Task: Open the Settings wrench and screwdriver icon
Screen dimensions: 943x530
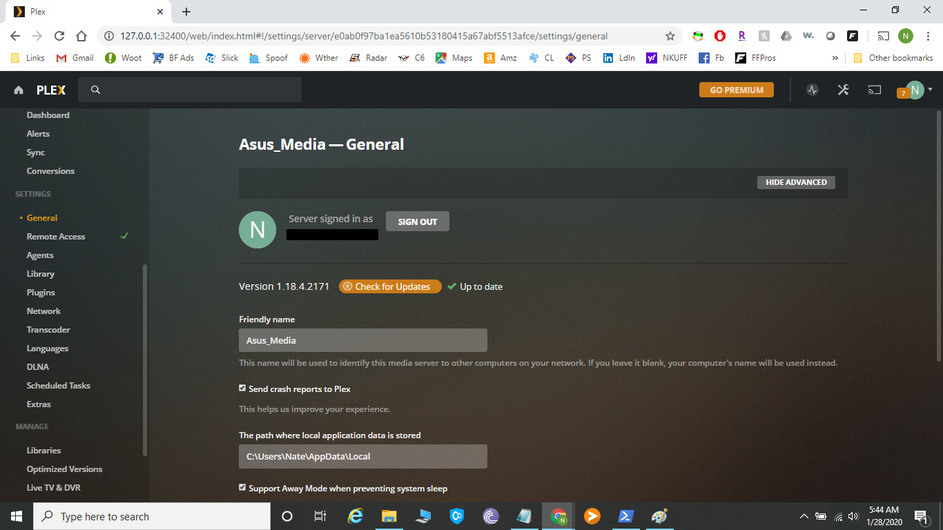Action: click(x=843, y=90)
